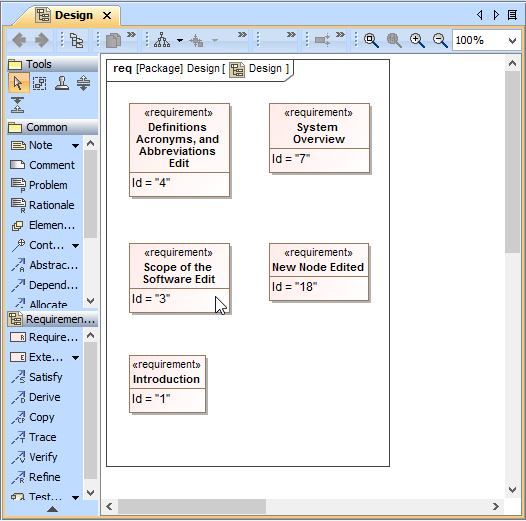The width and height of the screenshot is (526, 521).
Task: Select the Requirement element tool
Action: [x=44, y=337]
